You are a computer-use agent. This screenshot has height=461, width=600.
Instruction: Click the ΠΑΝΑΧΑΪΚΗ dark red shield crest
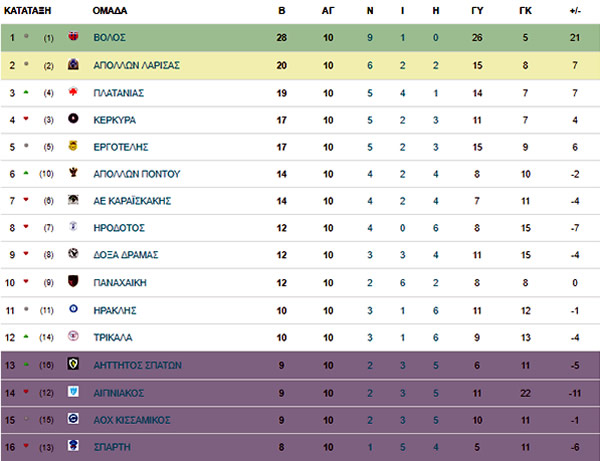(73, 281)
